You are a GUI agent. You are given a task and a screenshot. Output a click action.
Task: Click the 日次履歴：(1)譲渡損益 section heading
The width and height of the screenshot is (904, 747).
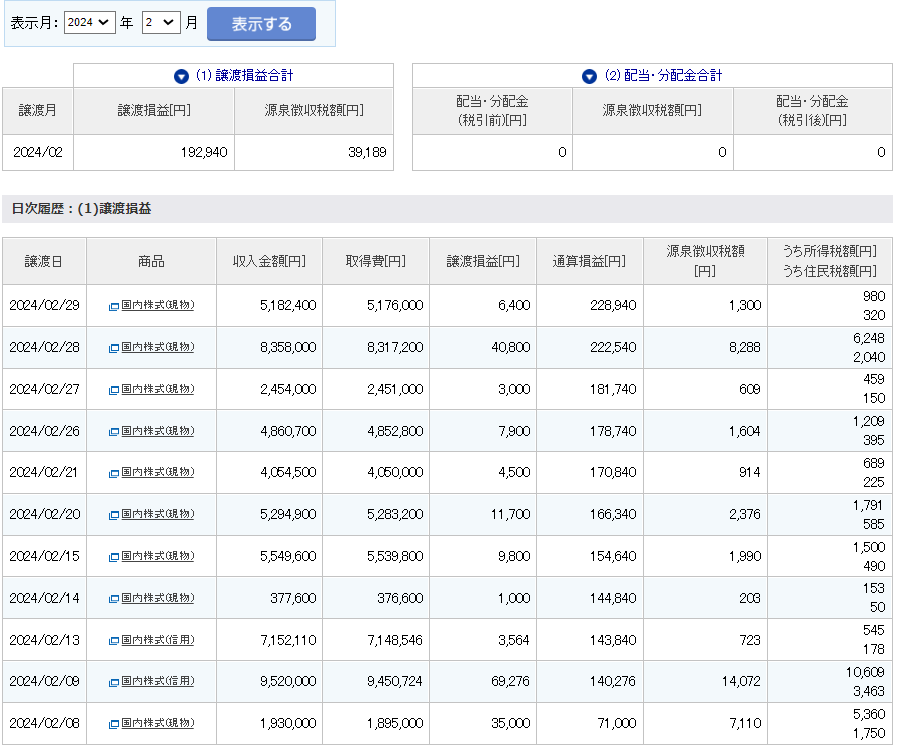coord(81,209)
